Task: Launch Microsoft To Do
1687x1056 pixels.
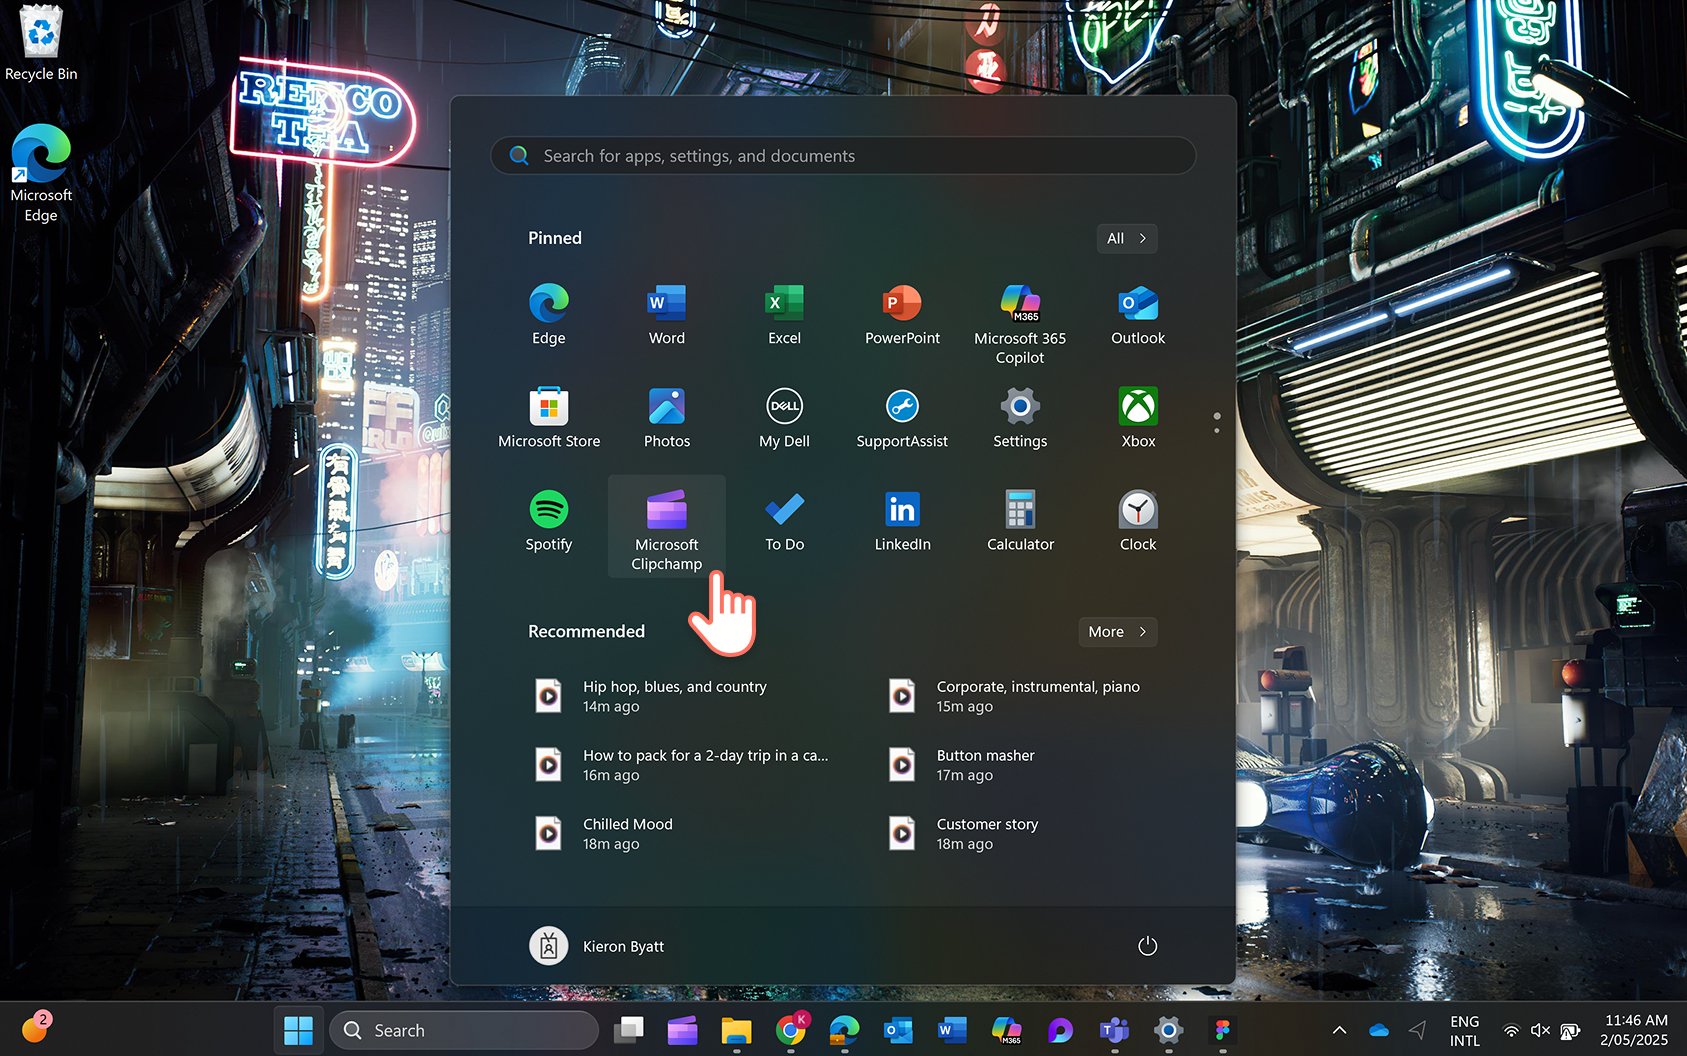Action: pyautogui.click(x=784, y=519)
